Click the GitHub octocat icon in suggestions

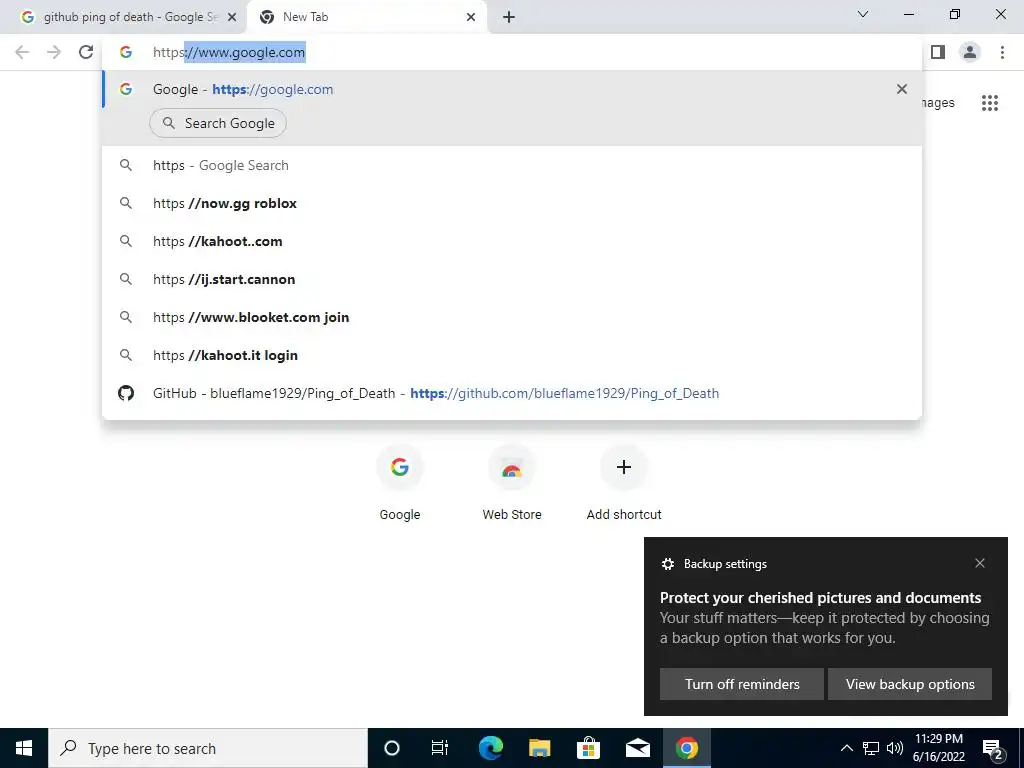(126, 393)
